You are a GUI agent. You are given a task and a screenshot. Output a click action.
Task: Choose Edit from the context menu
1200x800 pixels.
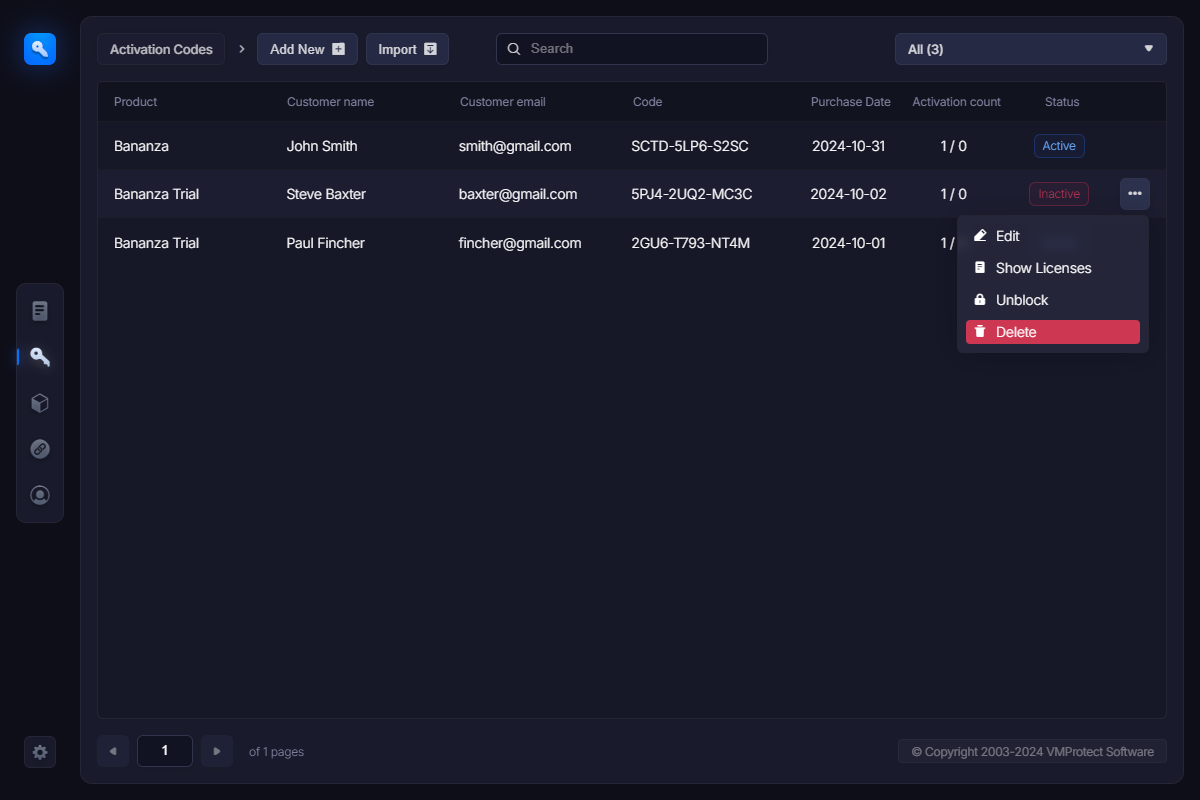pos(1007,236)
